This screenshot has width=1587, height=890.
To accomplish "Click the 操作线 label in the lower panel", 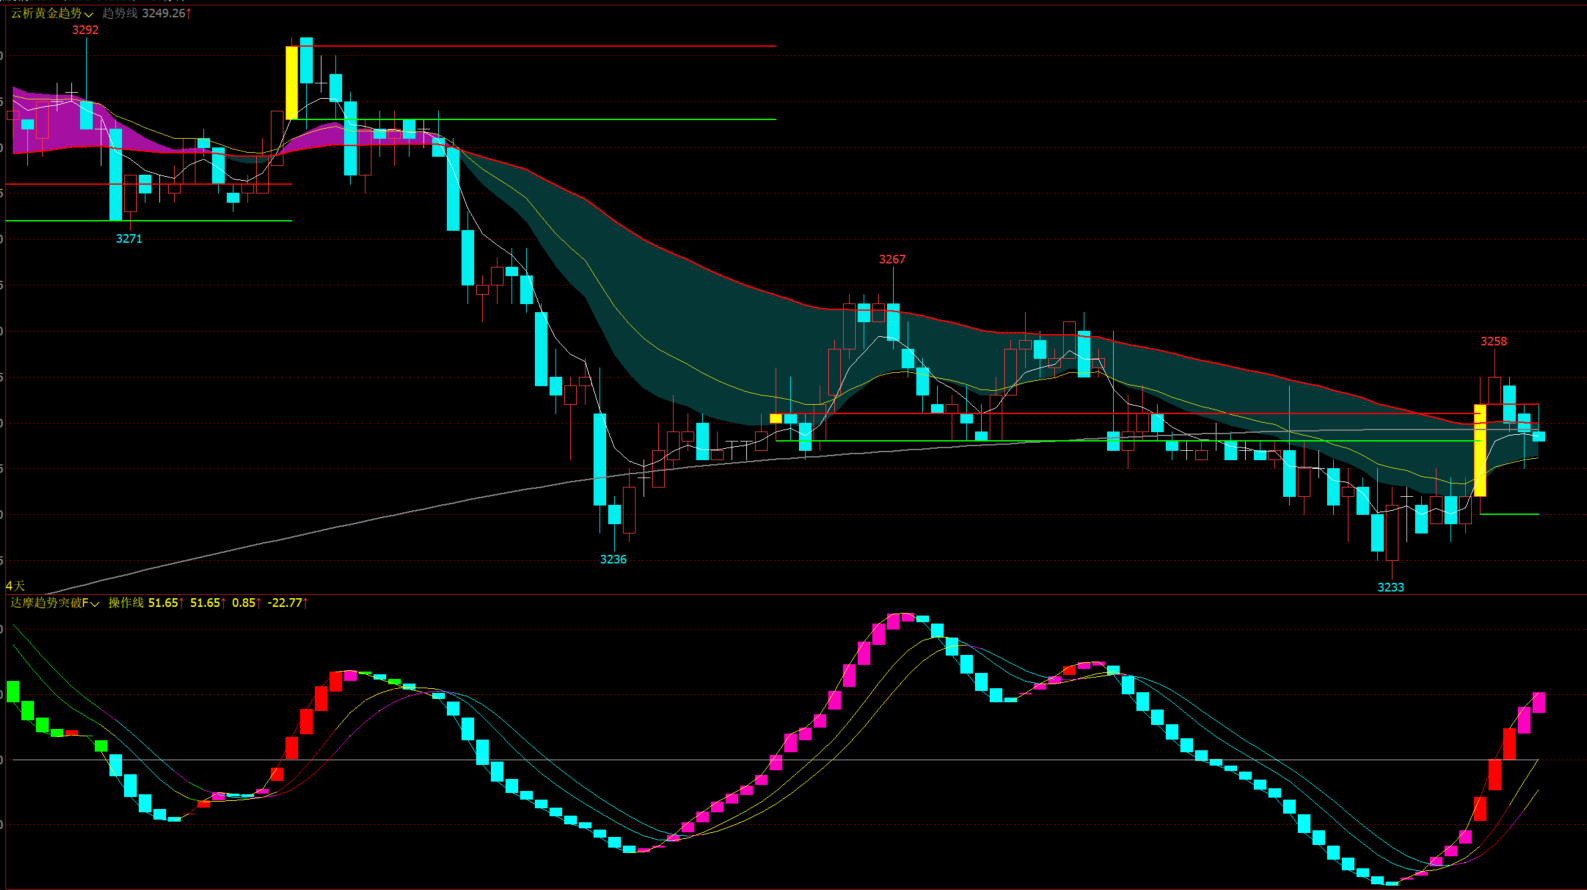I will coord(126,603).
